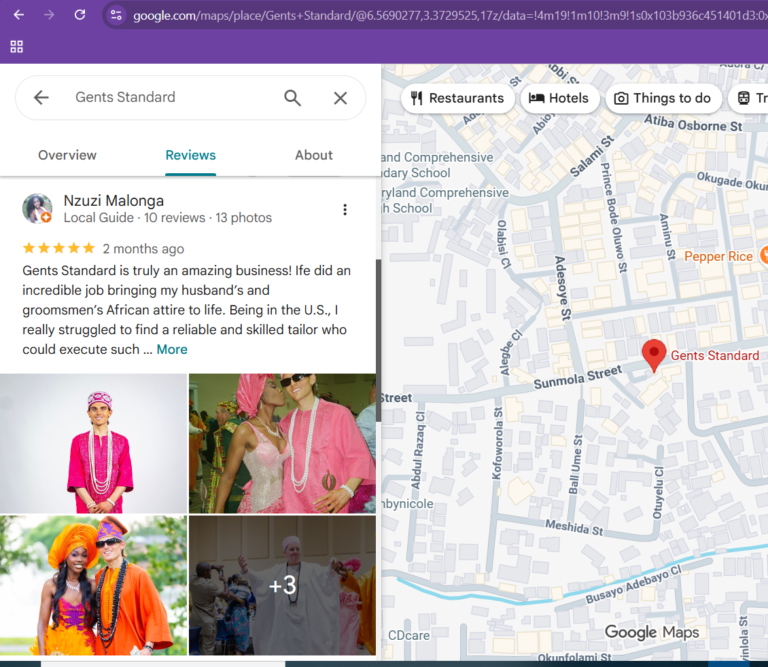Open photo of couple in orange outfits
The height and width of the screenshot is (667, 768).
[x=94, y=585]
